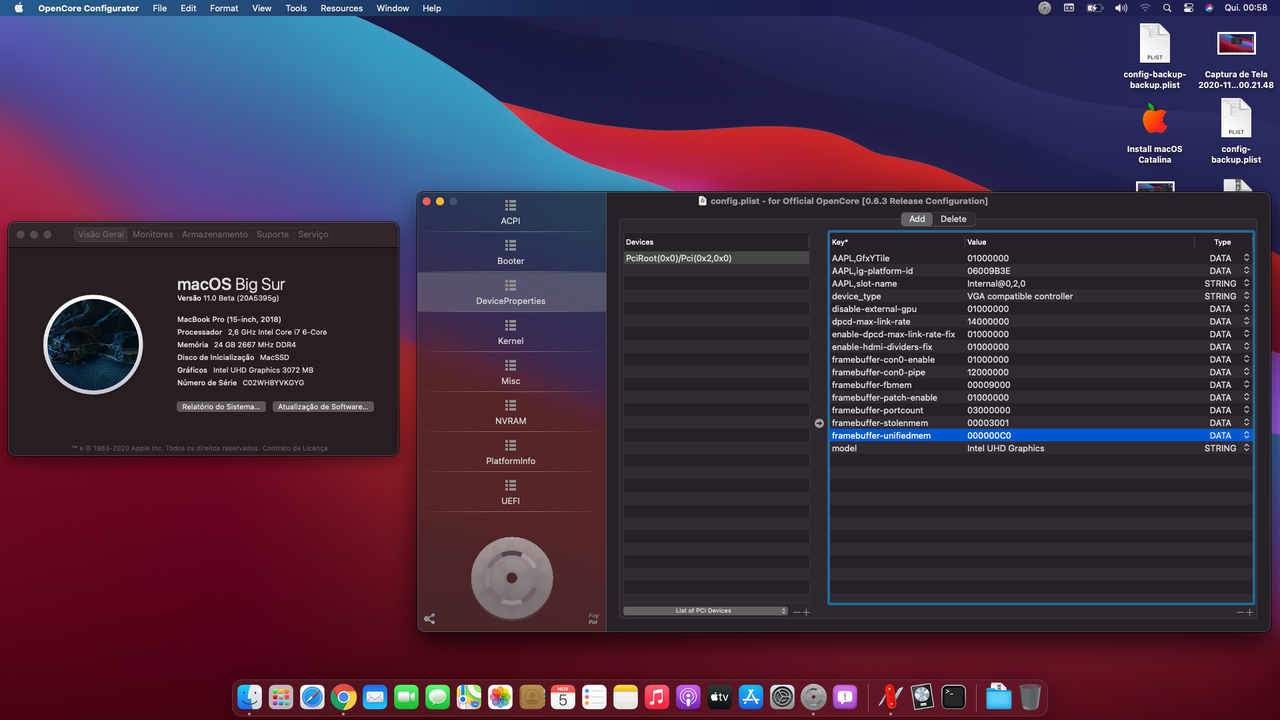1280x720 pixels.
Task: Click plus button beside List of PCI Devices
Action: pyautogui.click(x=806, y=611)
